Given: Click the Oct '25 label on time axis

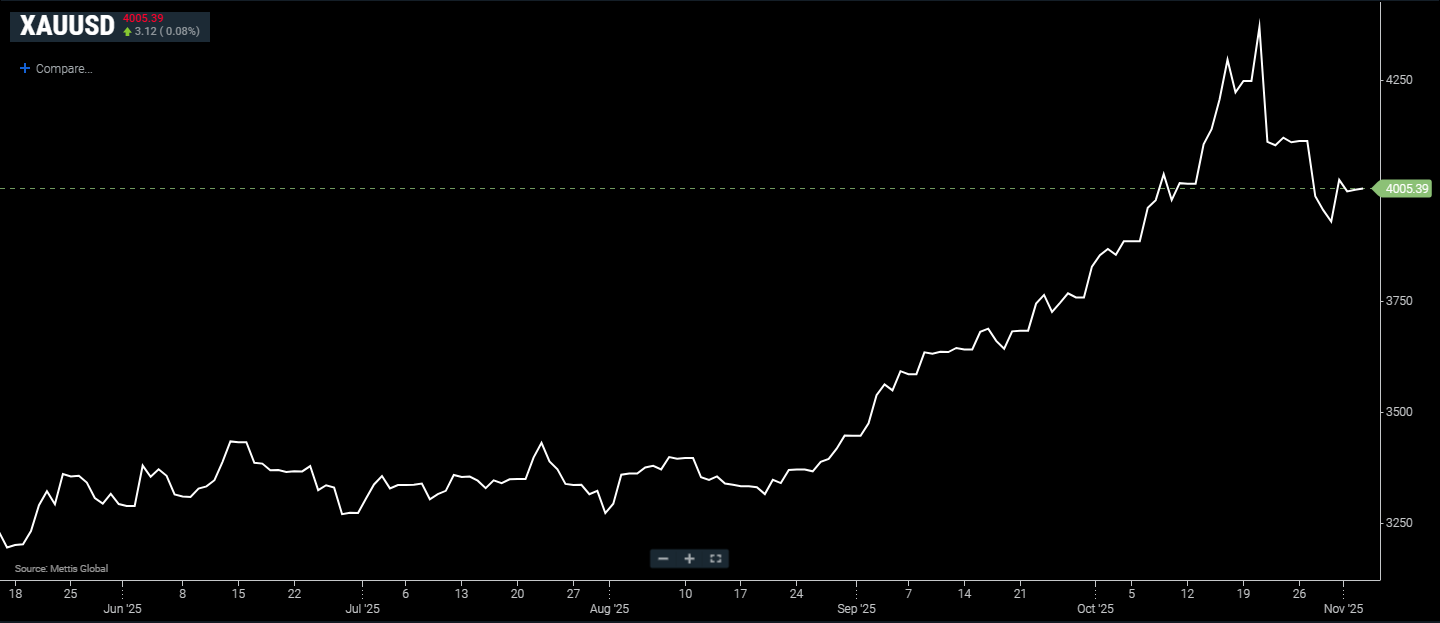Looking at the screenshot, I should (x=1095, y=608).
